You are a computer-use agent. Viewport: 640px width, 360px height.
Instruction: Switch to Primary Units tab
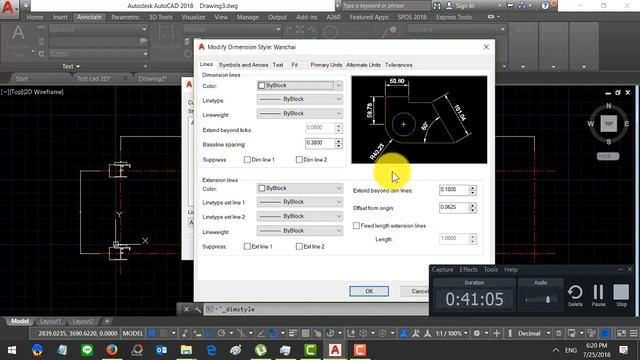(326, 65)
